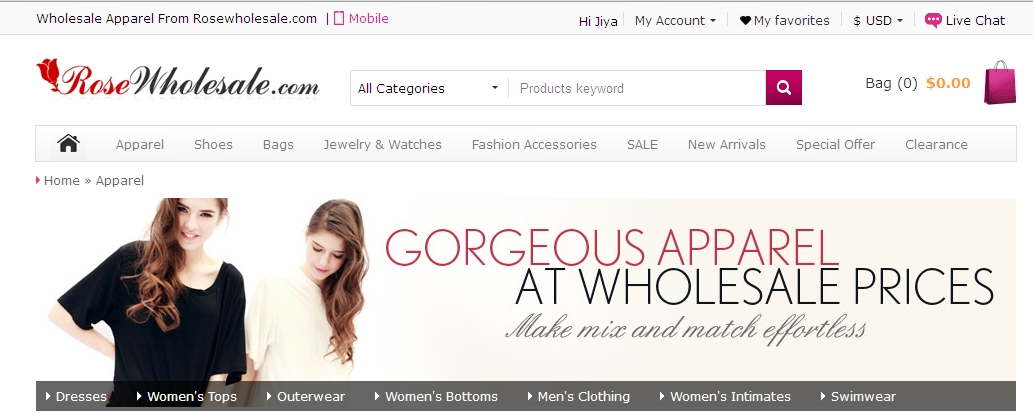Click Home in the breadcrumb

tap(62, 181)
